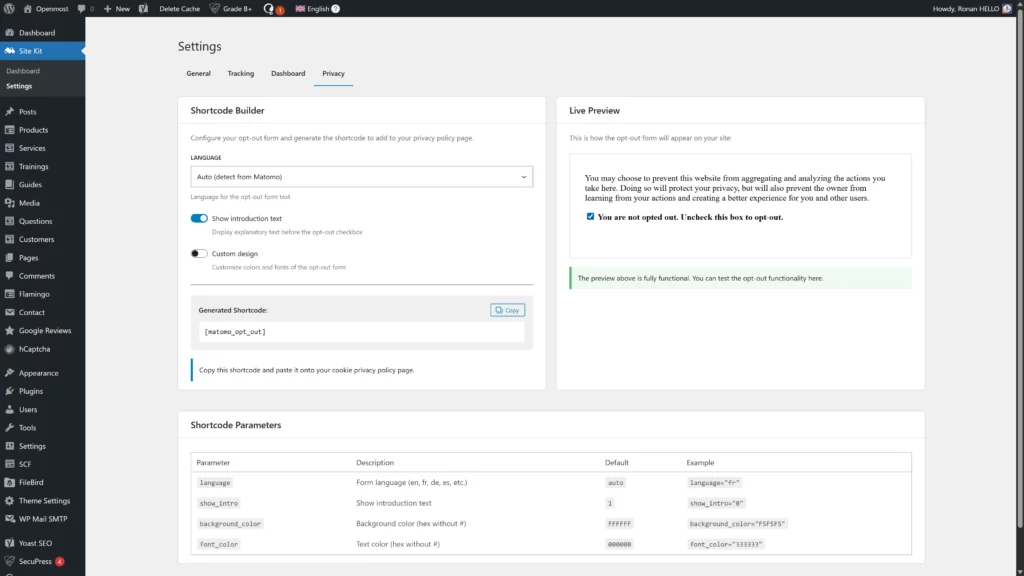Click the WordPress logo in admin bar
The image size is (1024, 576).
tap(9, 8)
